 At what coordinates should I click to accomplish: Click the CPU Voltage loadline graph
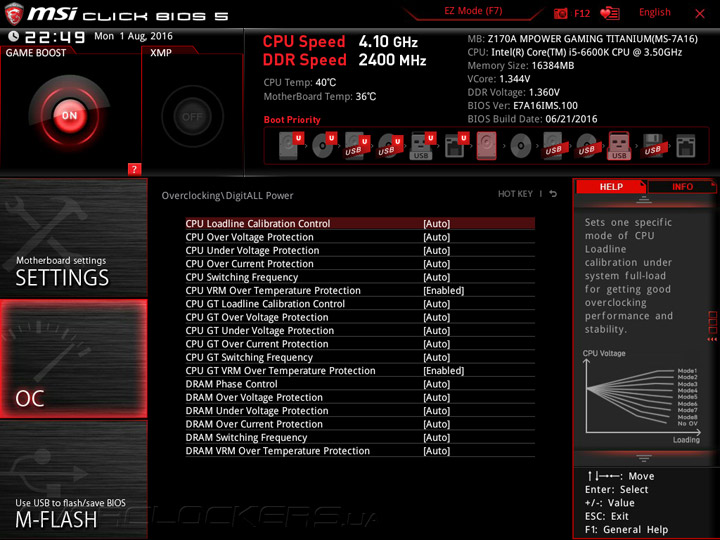(641, 397)
